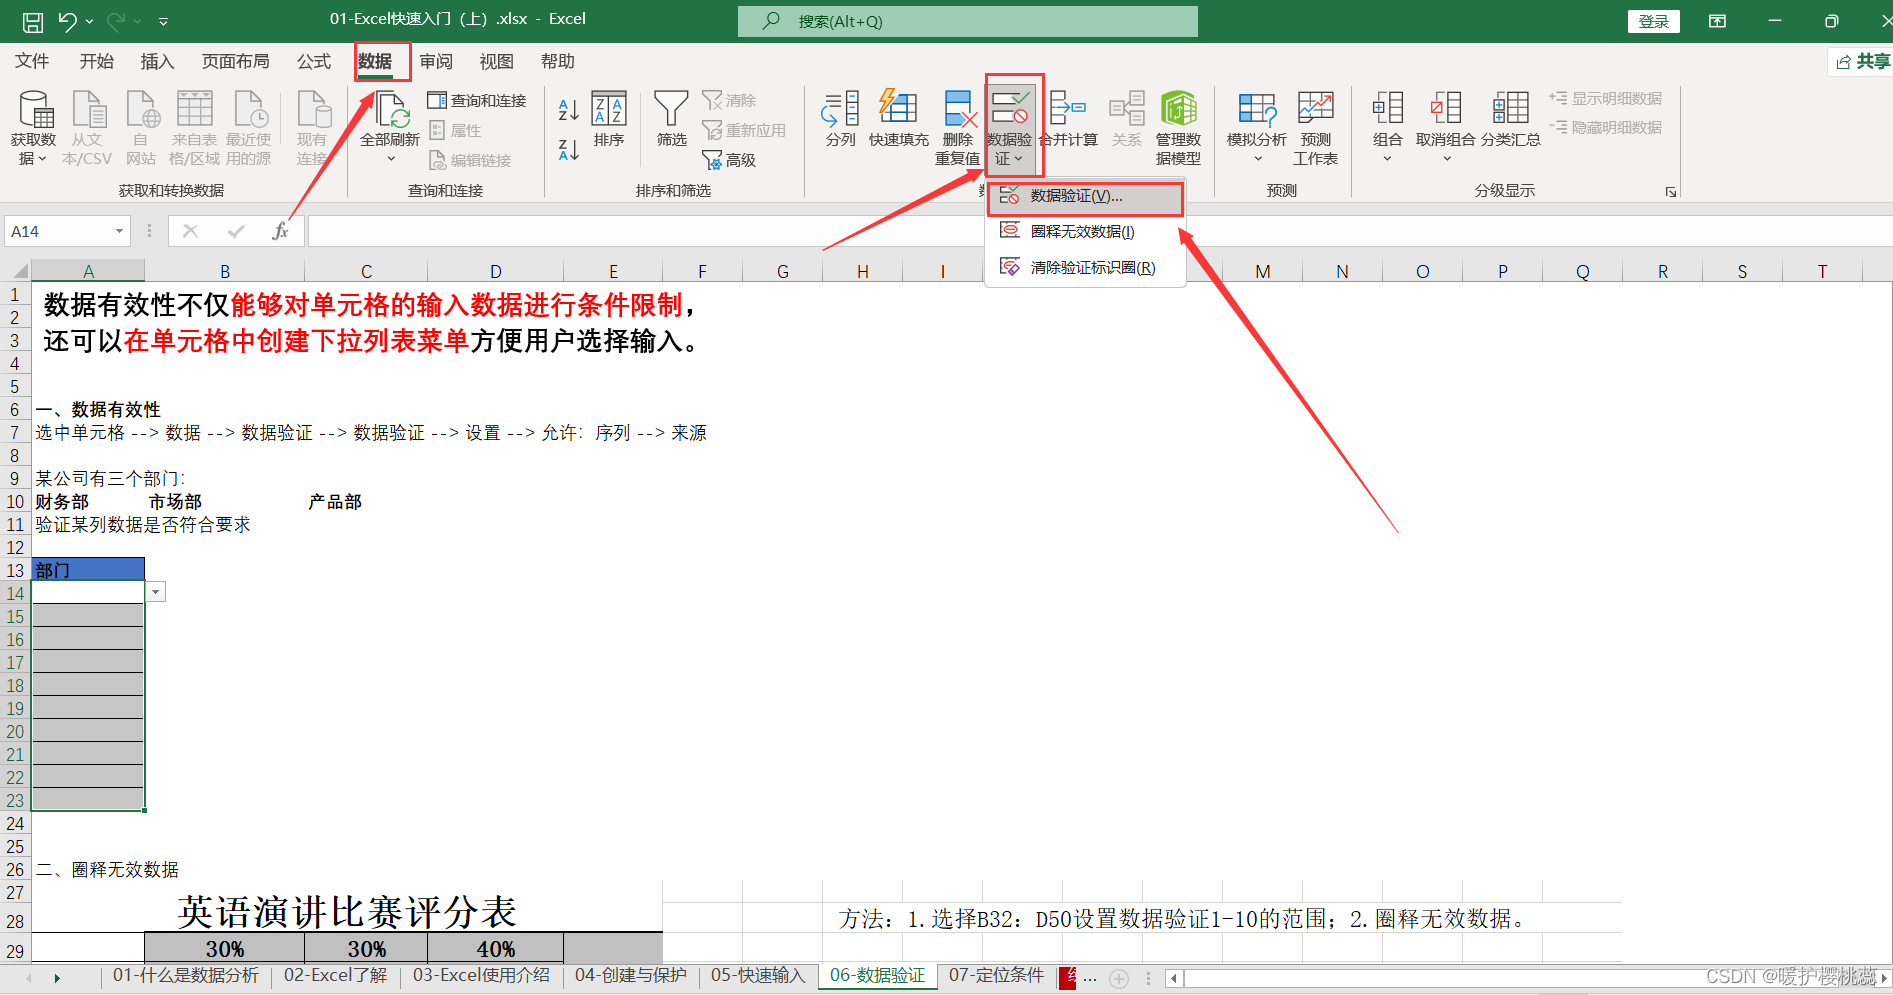The image size is (1893, 995).
Task: Select Circle Invalid Data (圈释无效数据) entry
Action: (x=1085, y=232)
